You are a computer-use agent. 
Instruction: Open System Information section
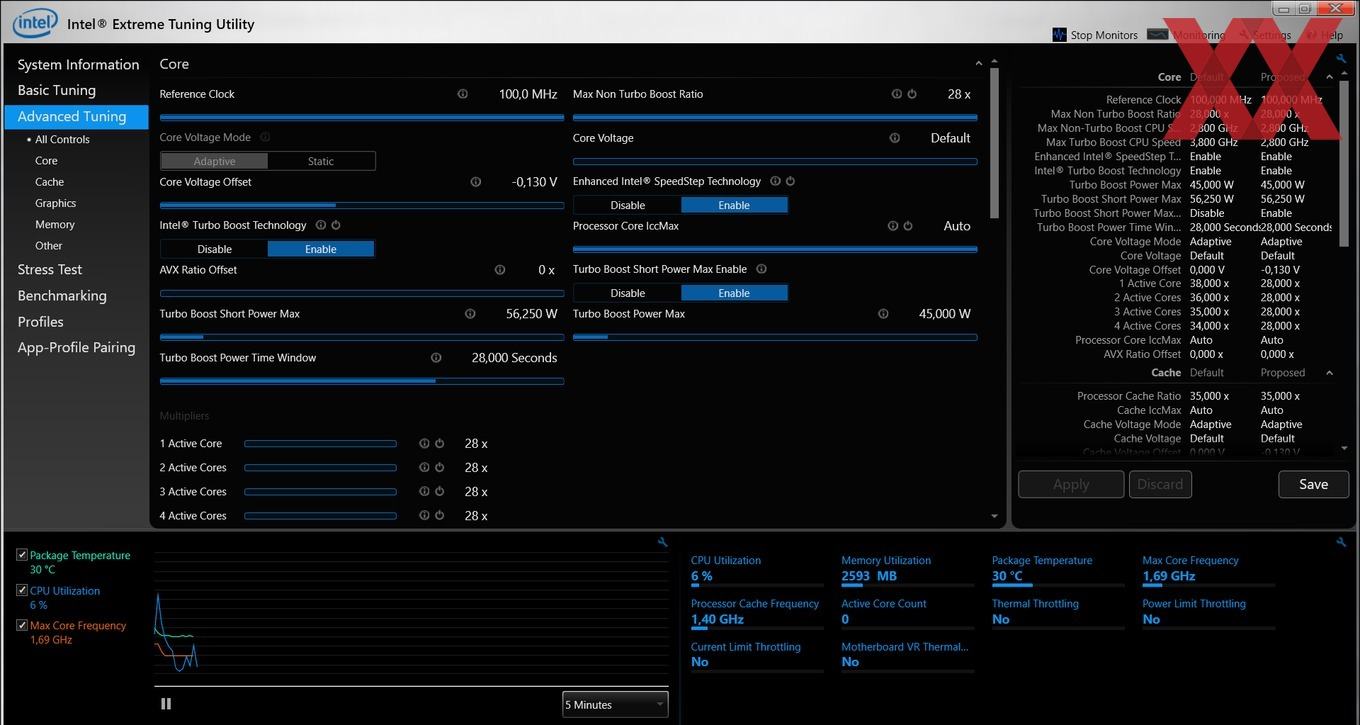[78, 64]
